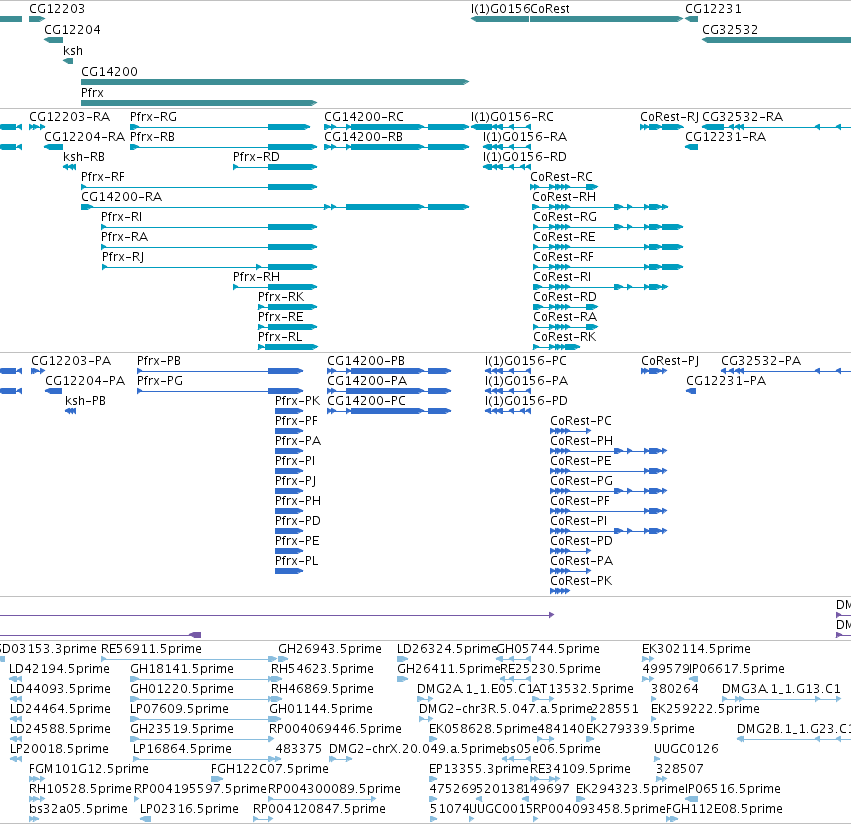This screenshot has width=851, height=824.
Task: Click transcript label CoRest-RH
Action: (x=564, y=197)
